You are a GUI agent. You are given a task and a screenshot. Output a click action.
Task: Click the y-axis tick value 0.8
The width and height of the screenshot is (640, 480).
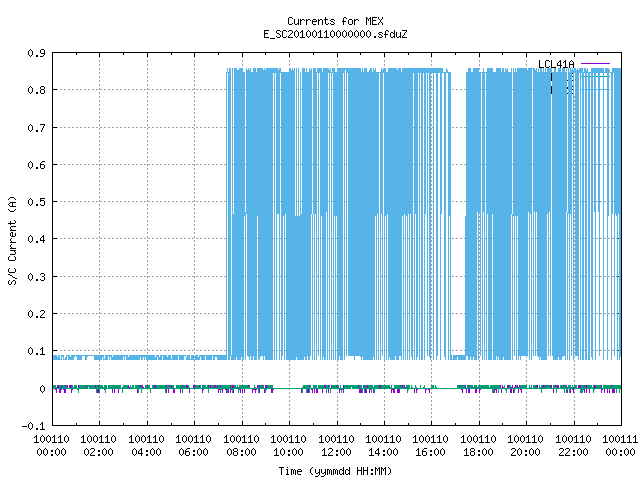36,90
